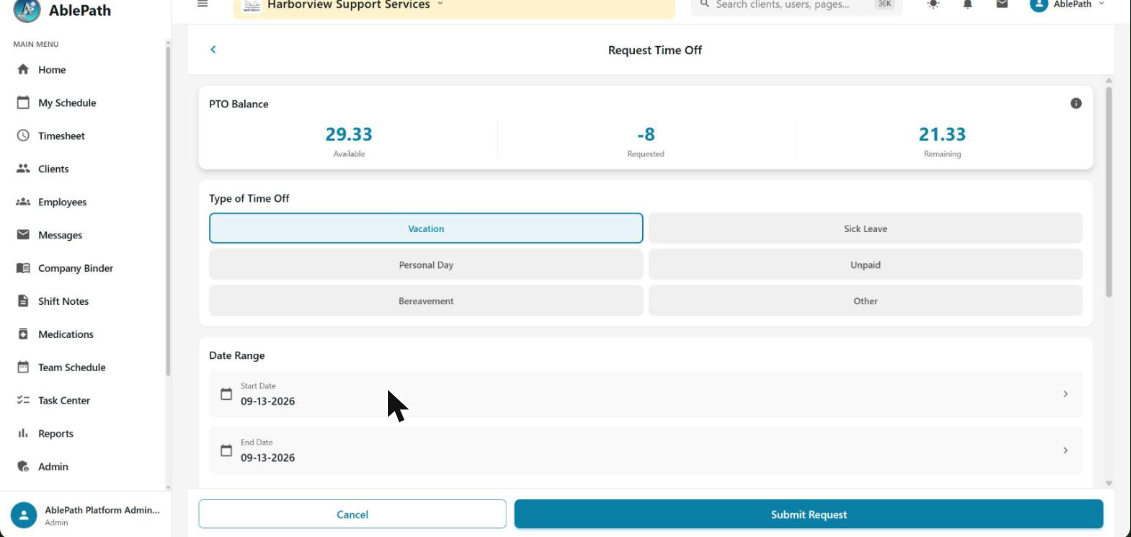Screen dimensions: 1131x537
Task: Open the mail envelope icon in header
Action: click(1002, 4)
